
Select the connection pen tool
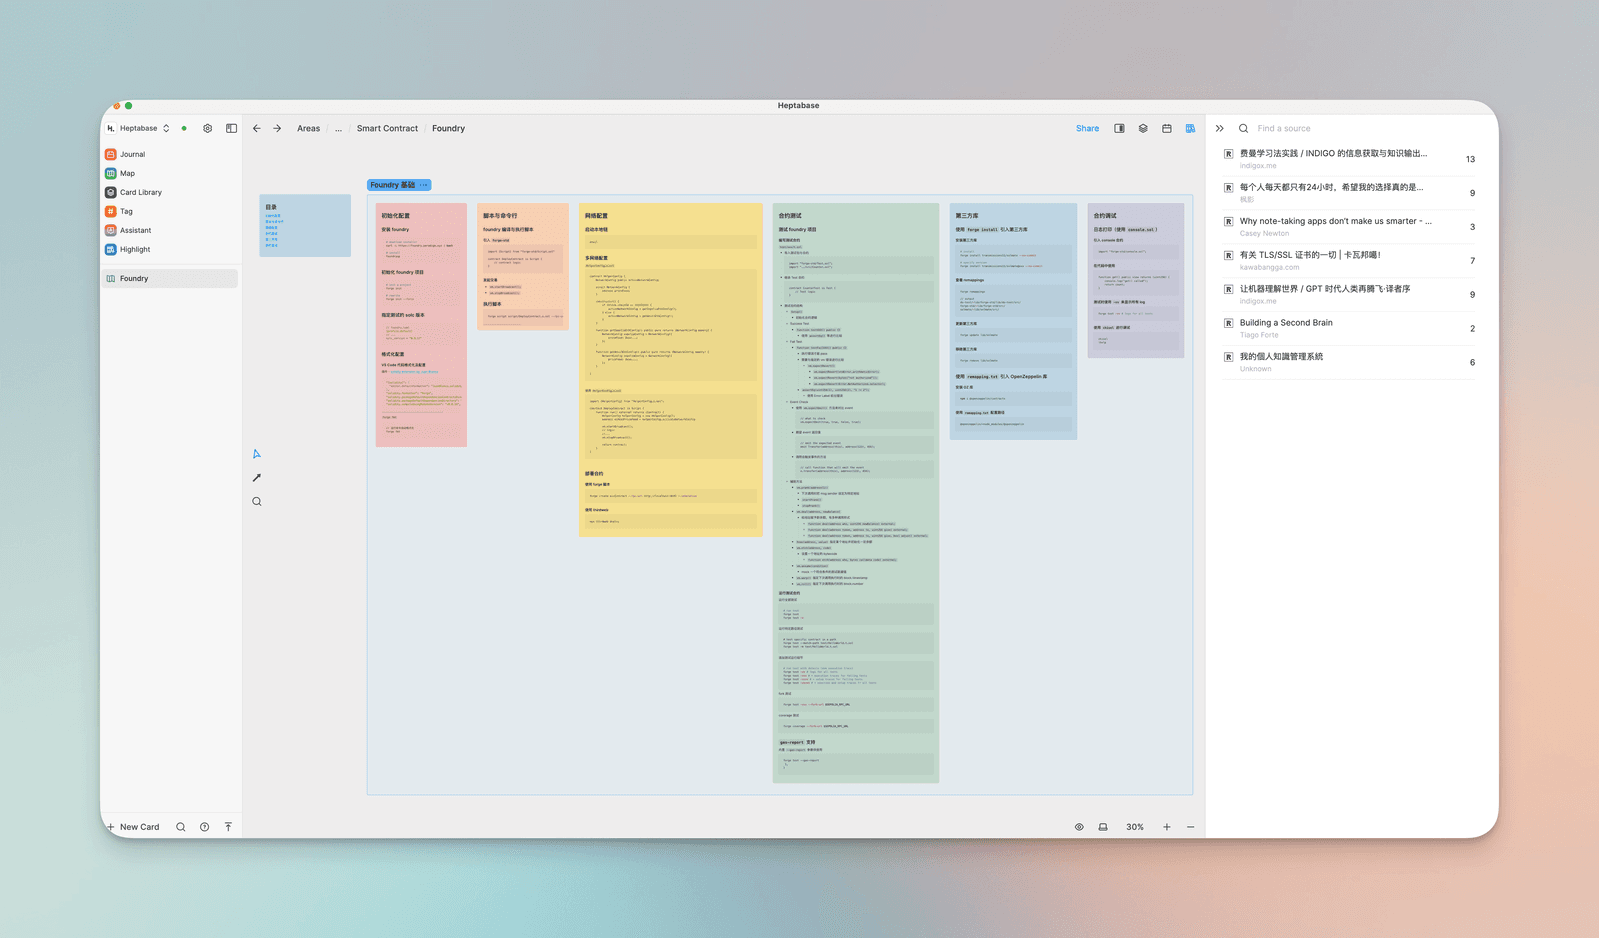(257, 478)
